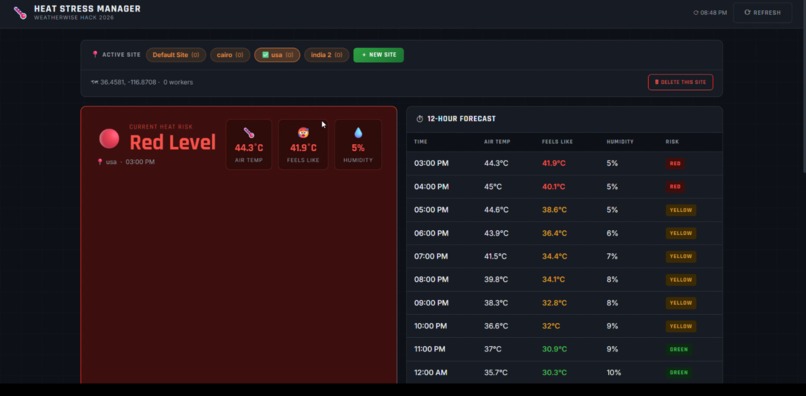Click the stopwatch icon beside 12-Hour Forecast

(x=419, y=119)
